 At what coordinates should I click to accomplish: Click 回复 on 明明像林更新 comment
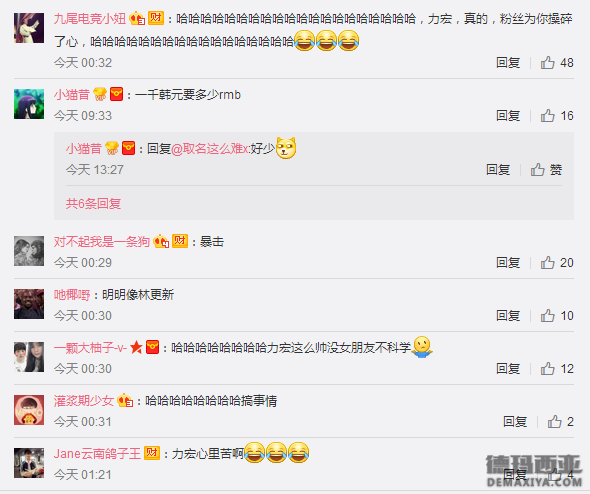[508, 316]
